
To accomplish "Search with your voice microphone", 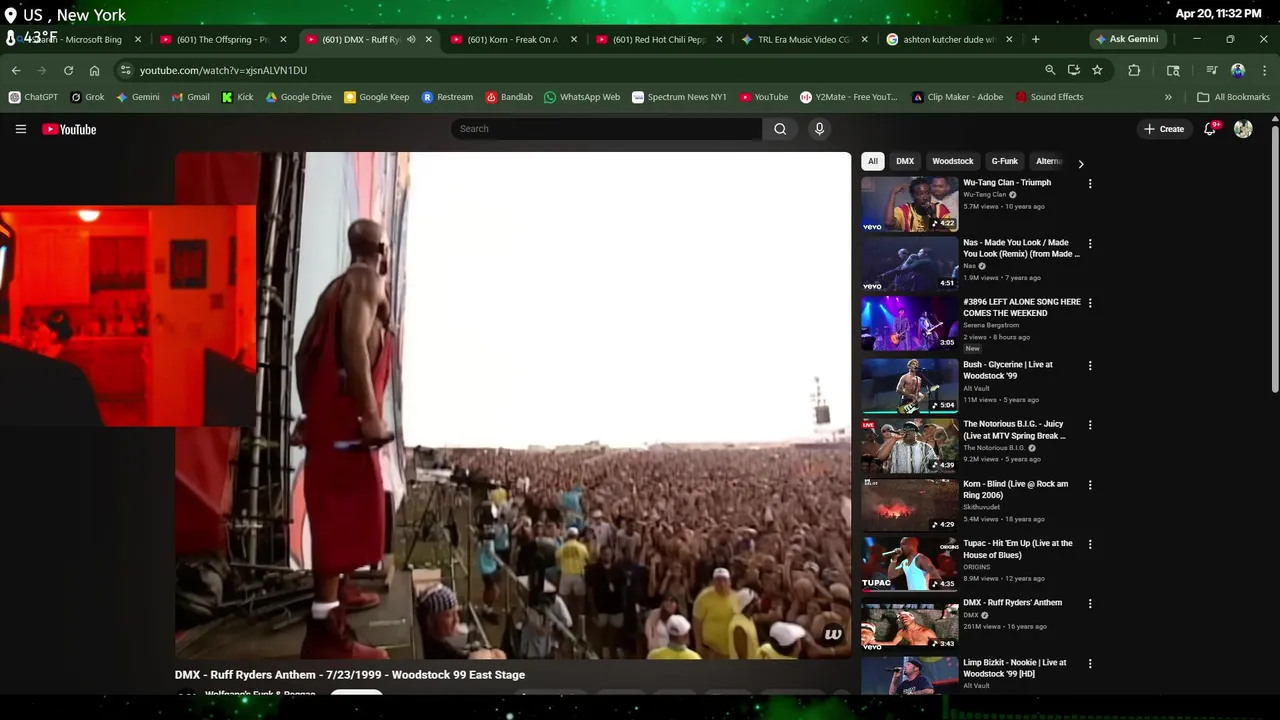I will tap(819, 129).
